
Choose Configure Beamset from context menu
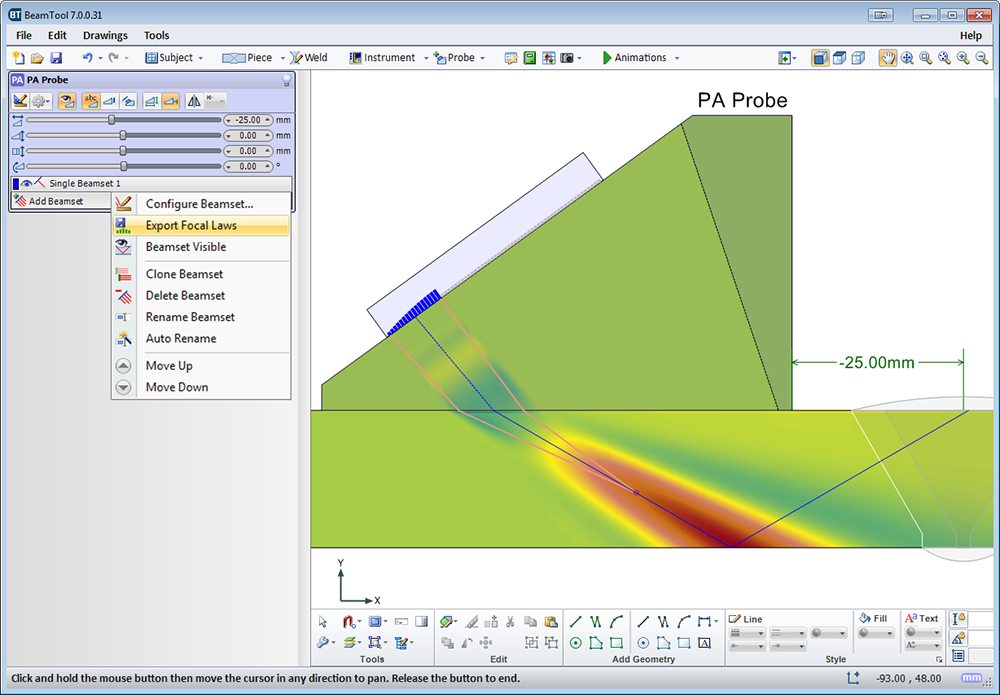tap(201, 204)
